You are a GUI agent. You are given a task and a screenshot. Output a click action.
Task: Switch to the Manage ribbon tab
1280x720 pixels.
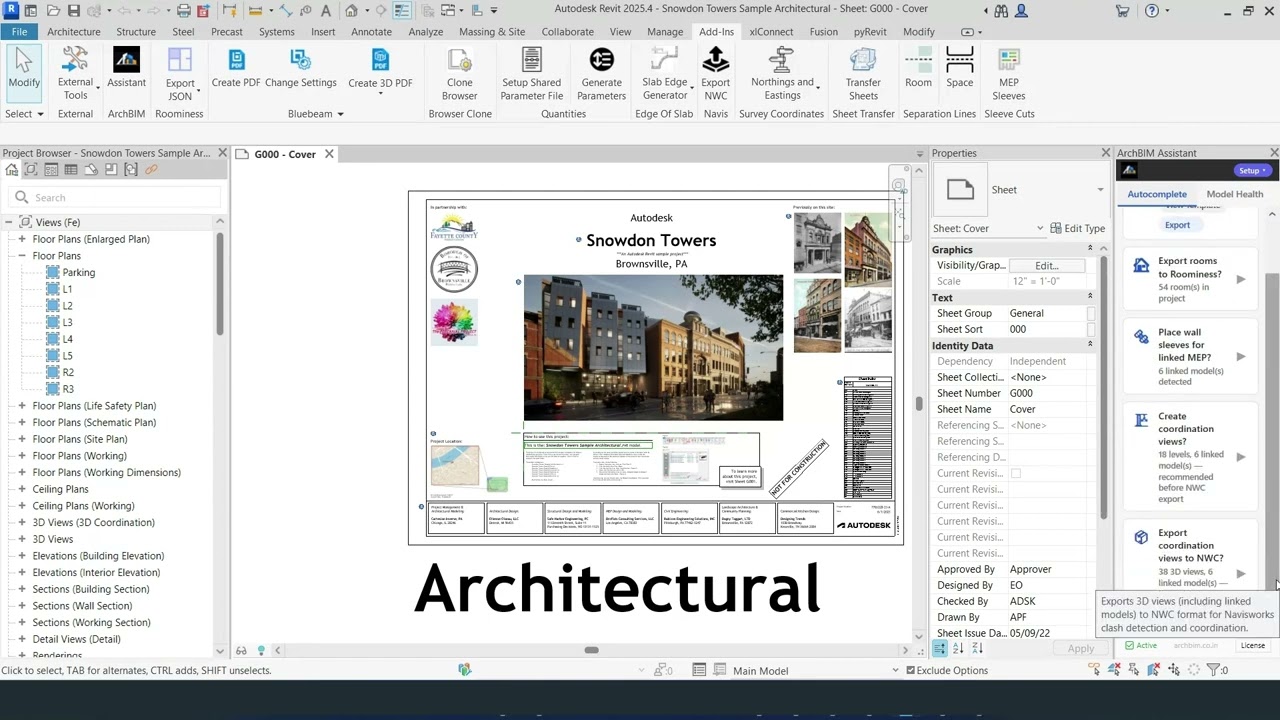pyautogui.click(x=665, y=31)
